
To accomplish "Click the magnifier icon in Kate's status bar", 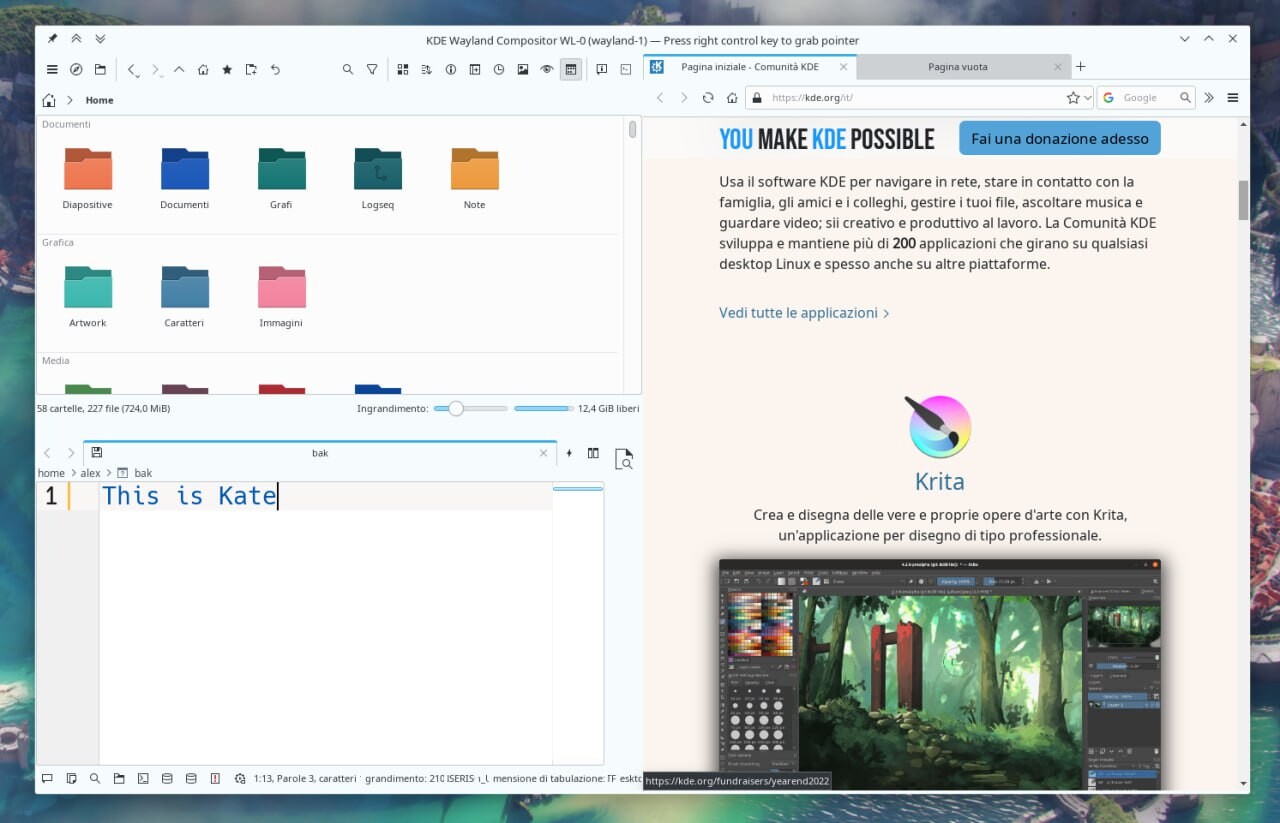I will [95, 778].
